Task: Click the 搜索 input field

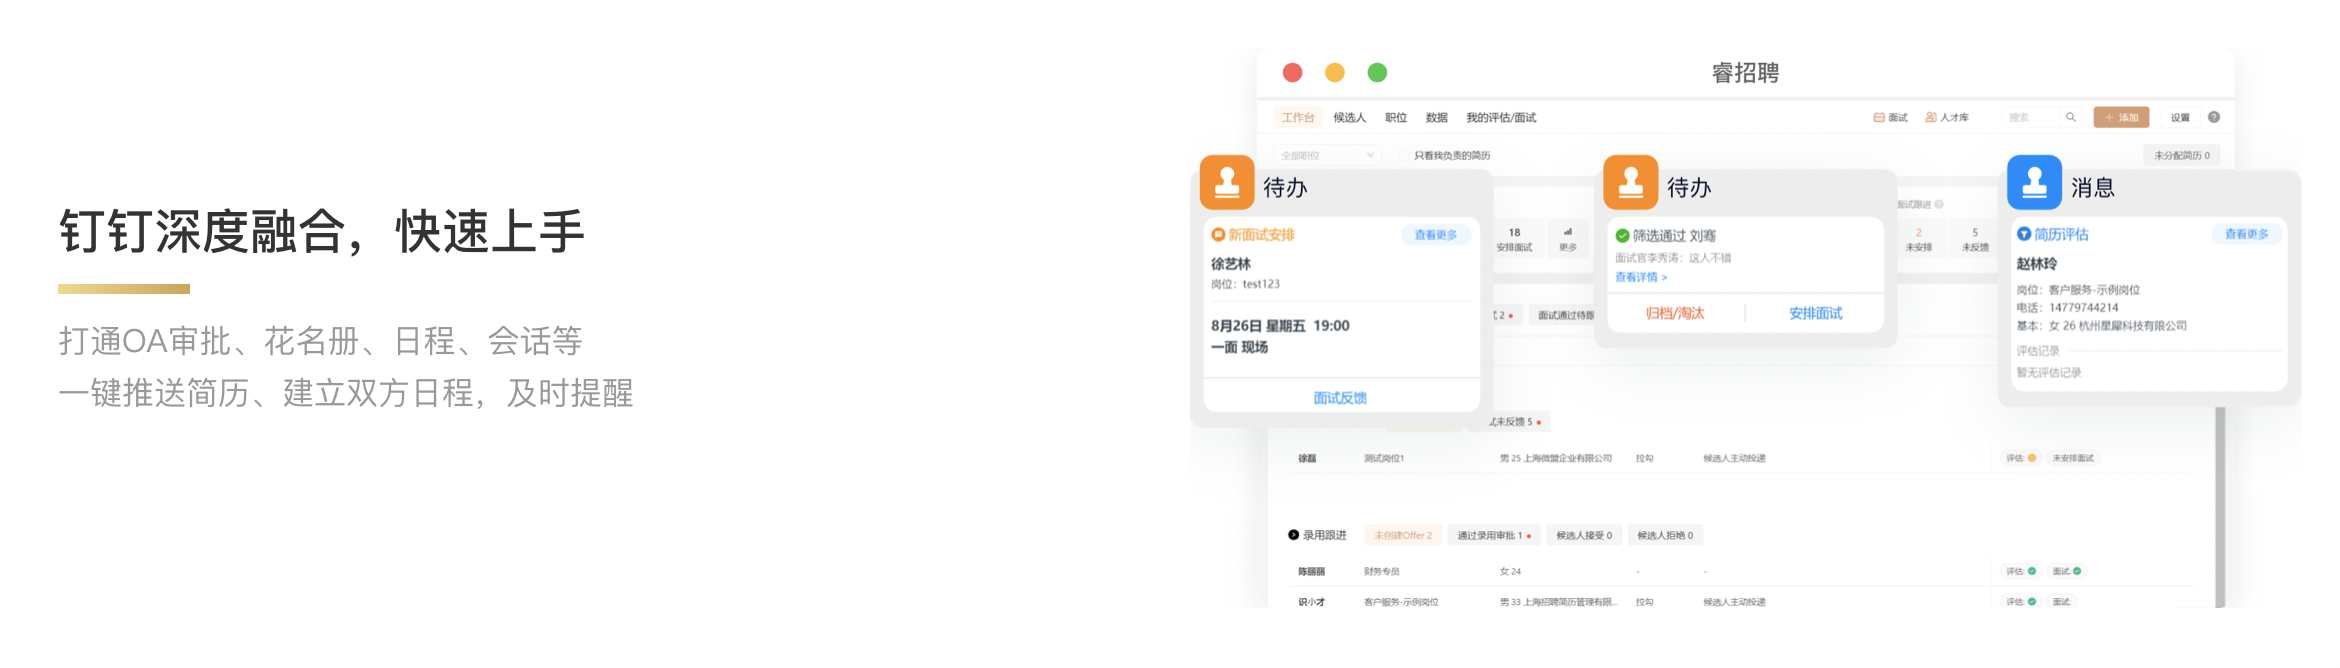Action: (2032, 117)
